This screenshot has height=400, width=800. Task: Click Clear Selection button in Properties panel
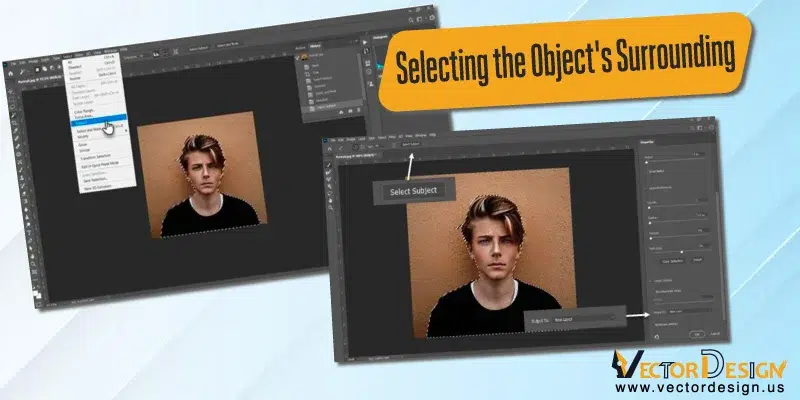(x=673, y=261)
